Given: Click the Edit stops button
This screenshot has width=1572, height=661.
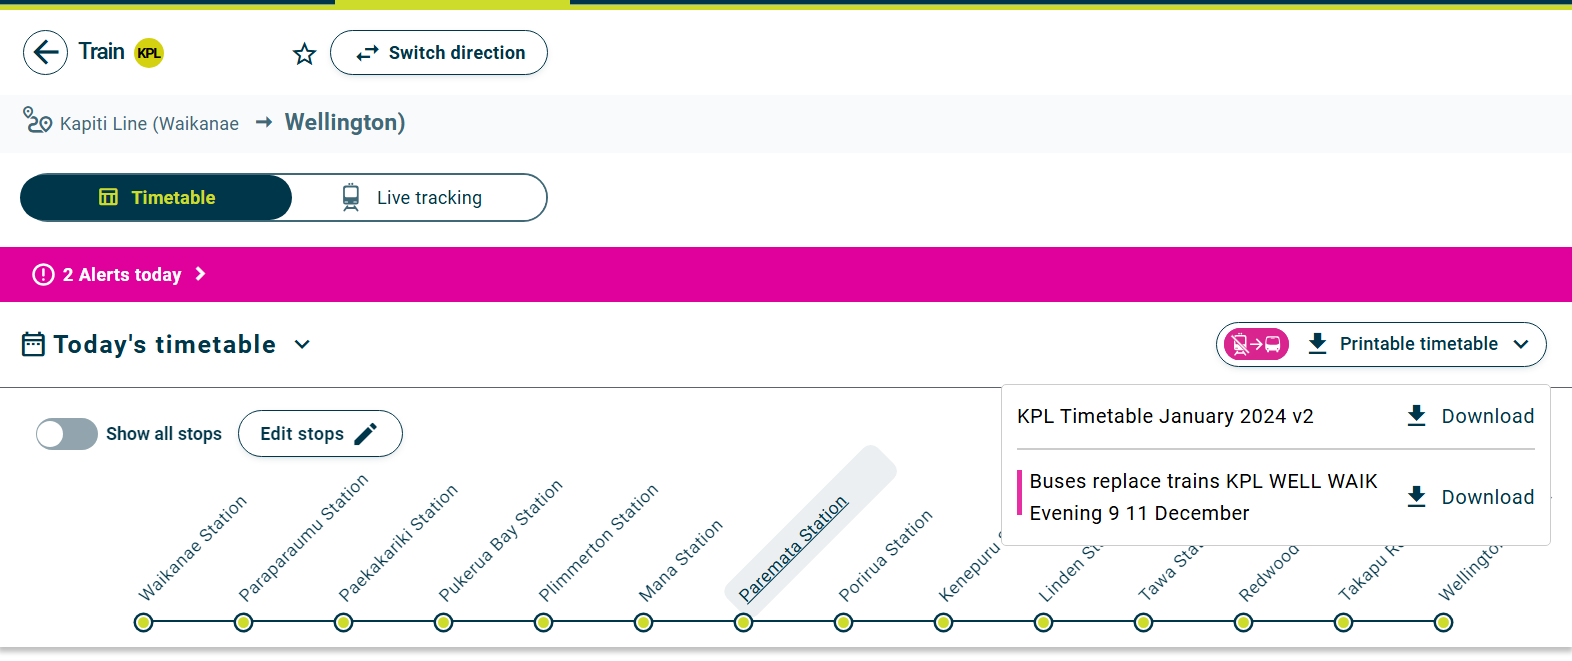Looking at the screenshot, I should point(319,434).
